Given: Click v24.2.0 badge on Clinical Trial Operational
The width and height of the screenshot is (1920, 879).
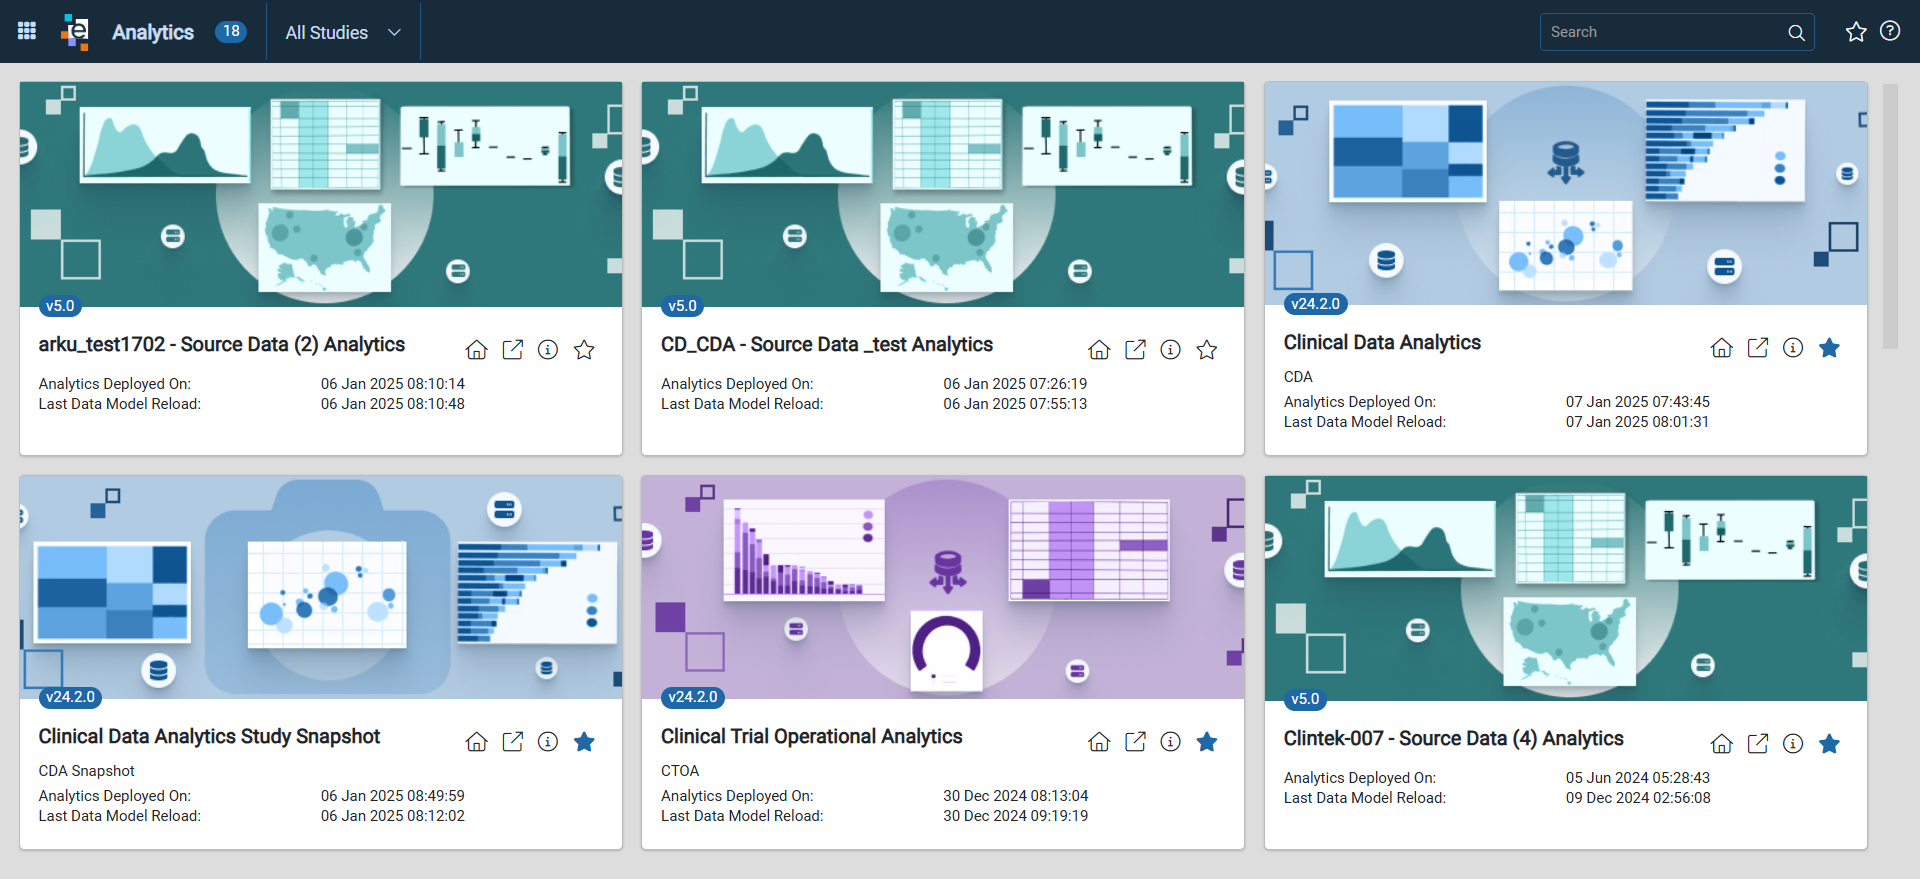Looking at the screenshot, I should (693, 697).
